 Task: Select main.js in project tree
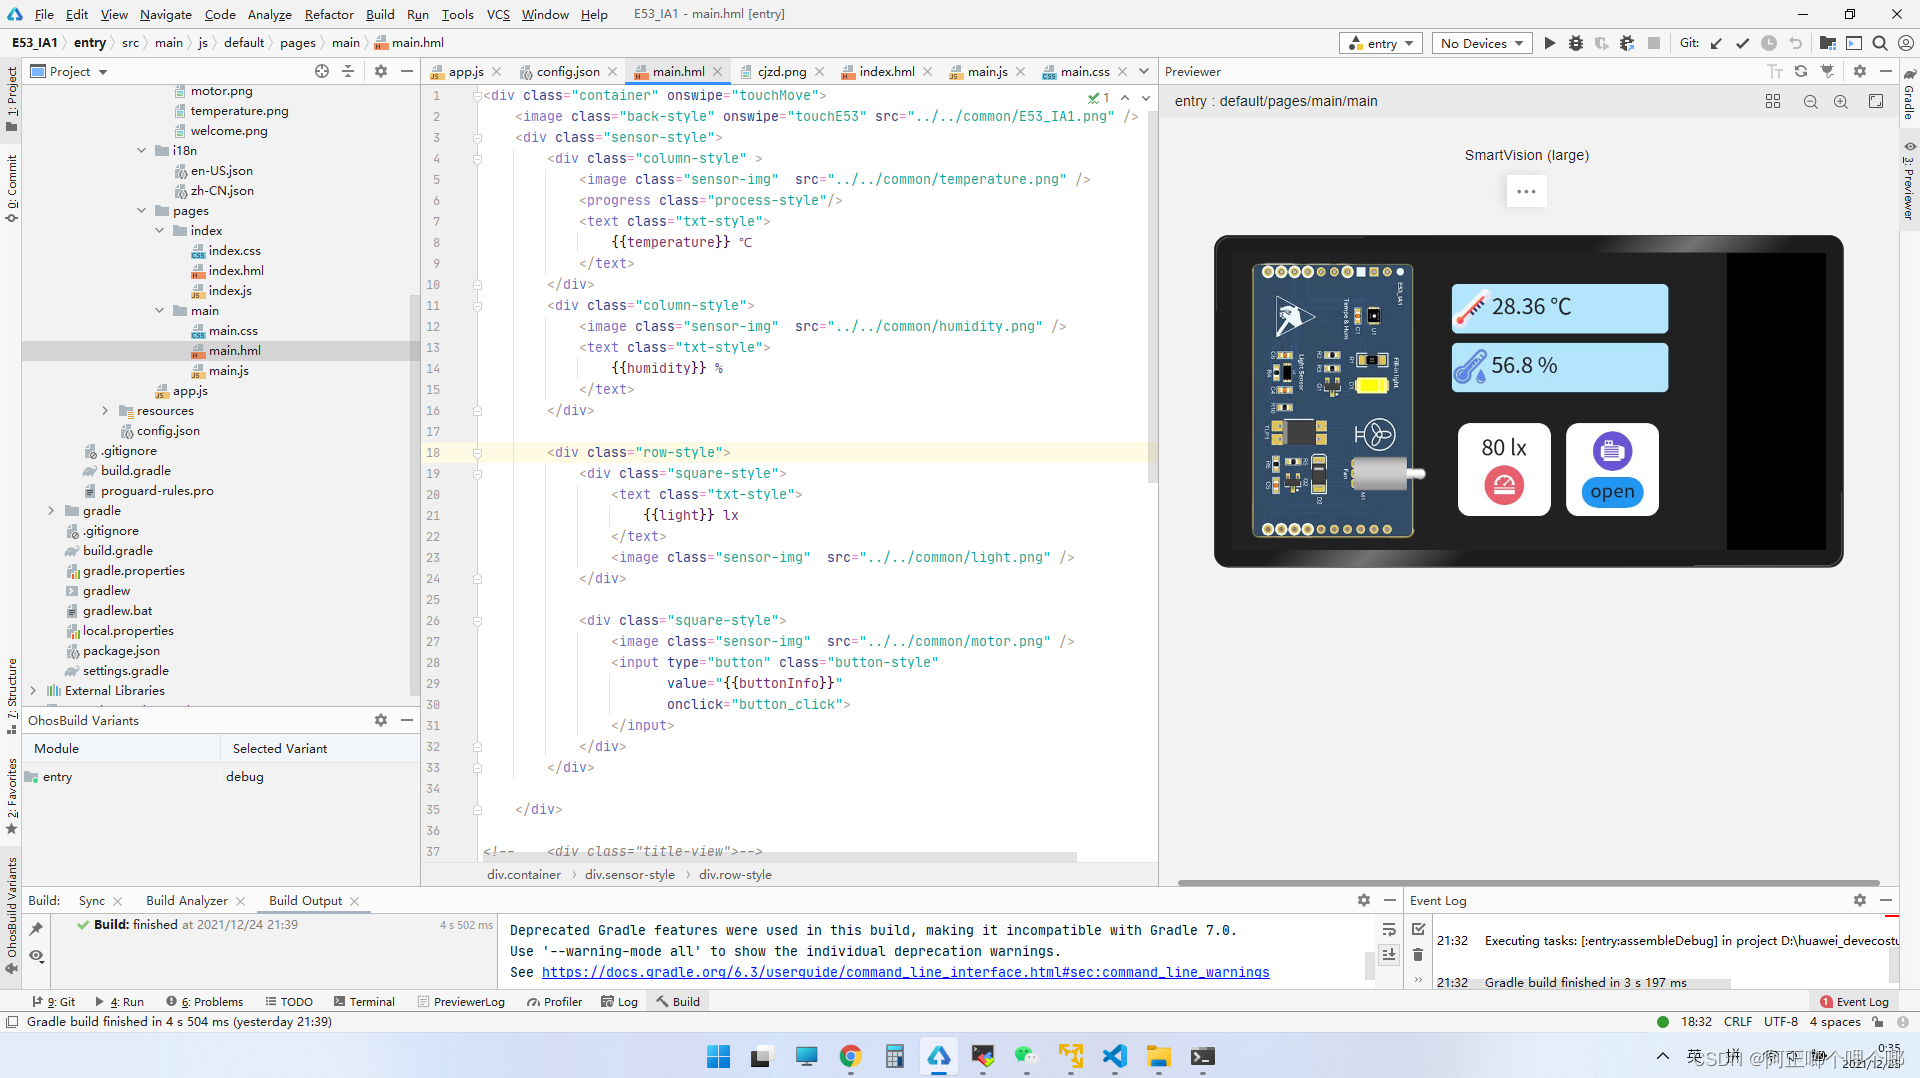pyautogui.click(x=228, y=371)
